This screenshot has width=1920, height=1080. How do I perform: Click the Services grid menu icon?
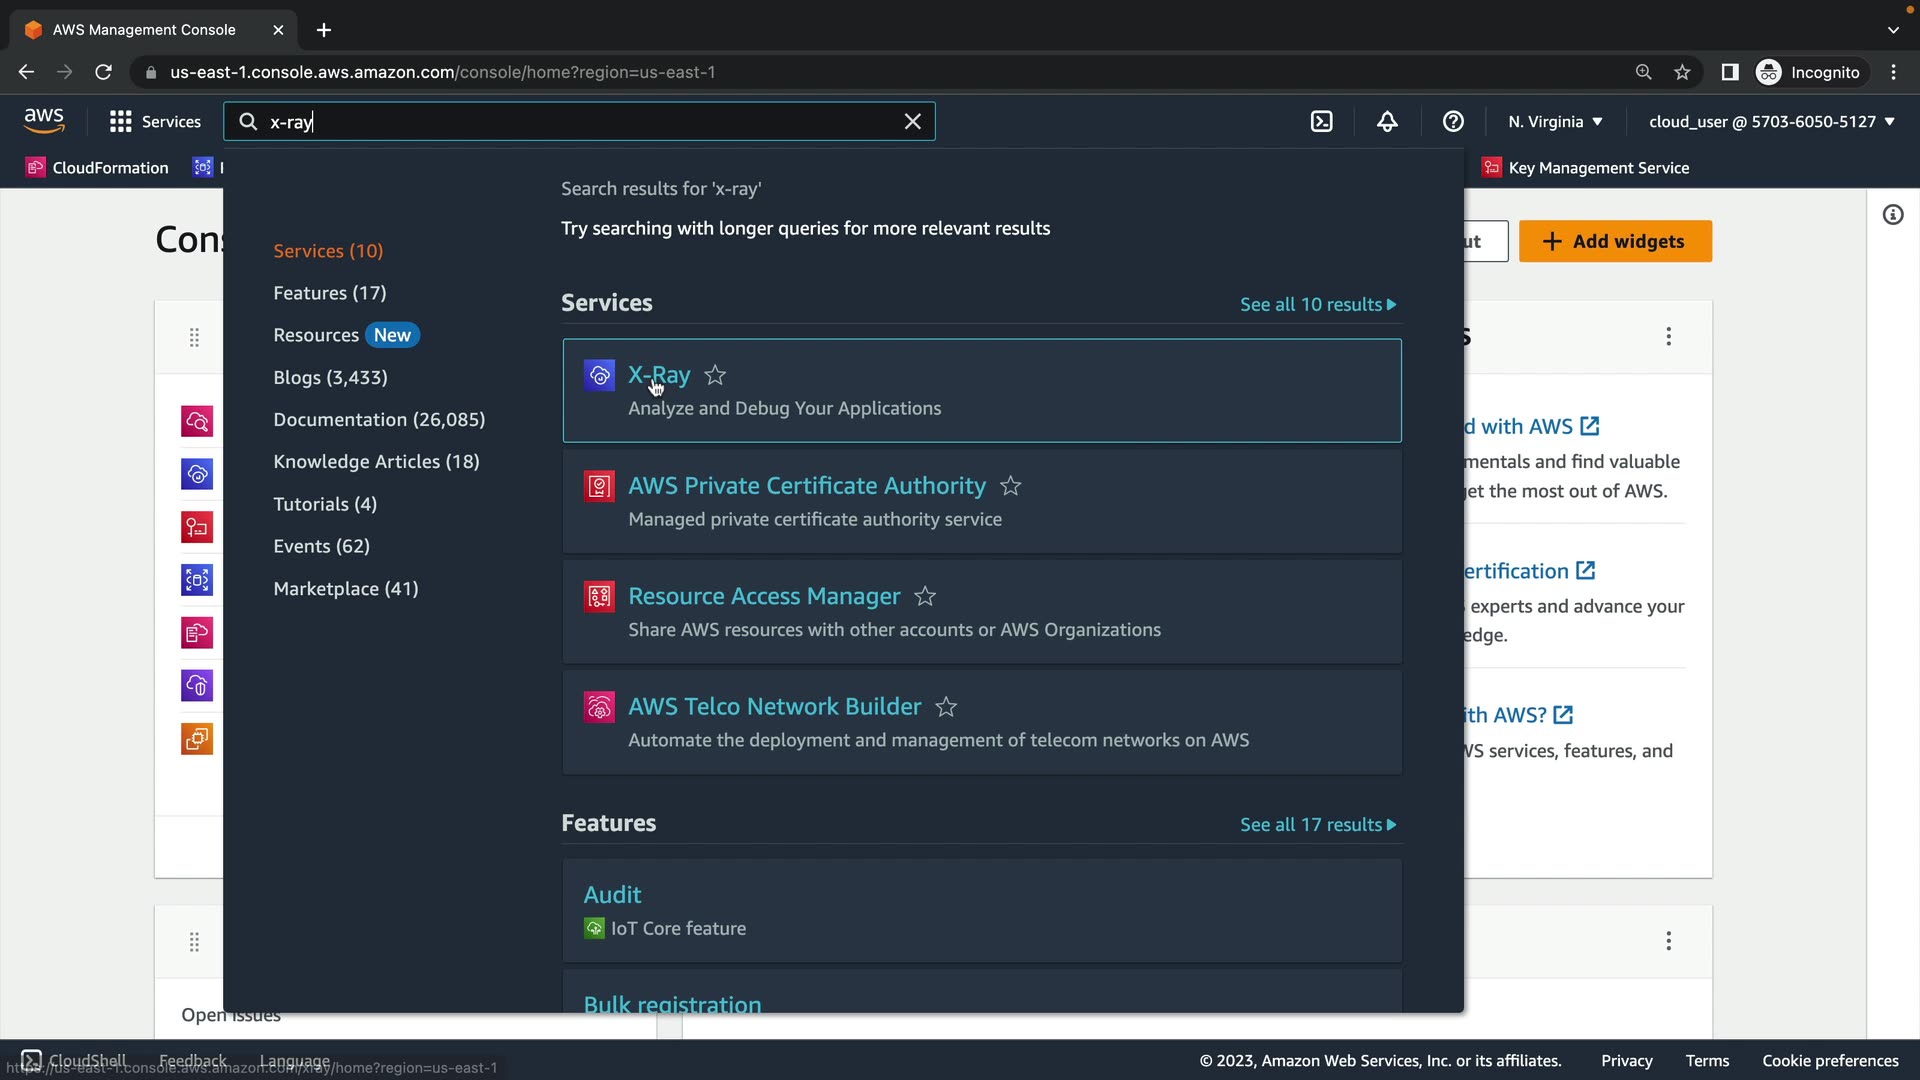pos(121,122)
